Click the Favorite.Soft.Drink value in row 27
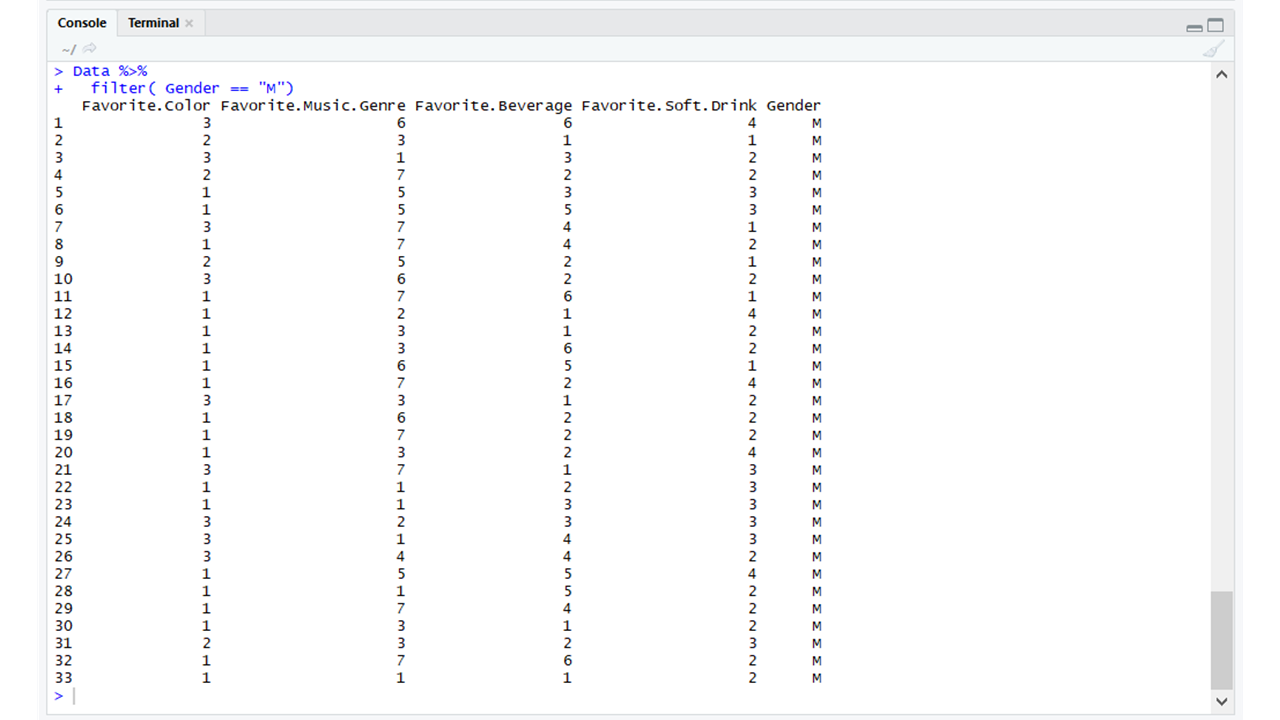The height and width of the screenshot is (720, 1280). [752, 574]
